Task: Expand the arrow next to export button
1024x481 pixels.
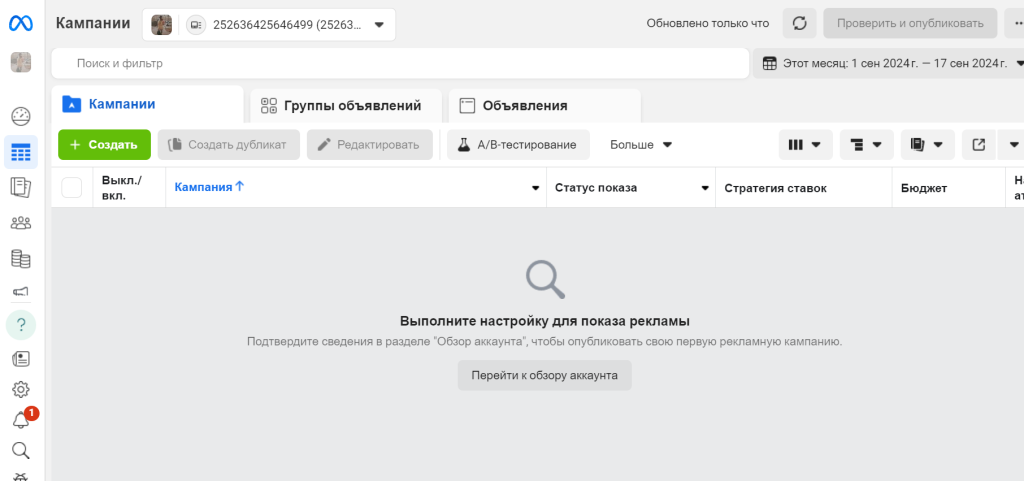Action: (1014, 145)
